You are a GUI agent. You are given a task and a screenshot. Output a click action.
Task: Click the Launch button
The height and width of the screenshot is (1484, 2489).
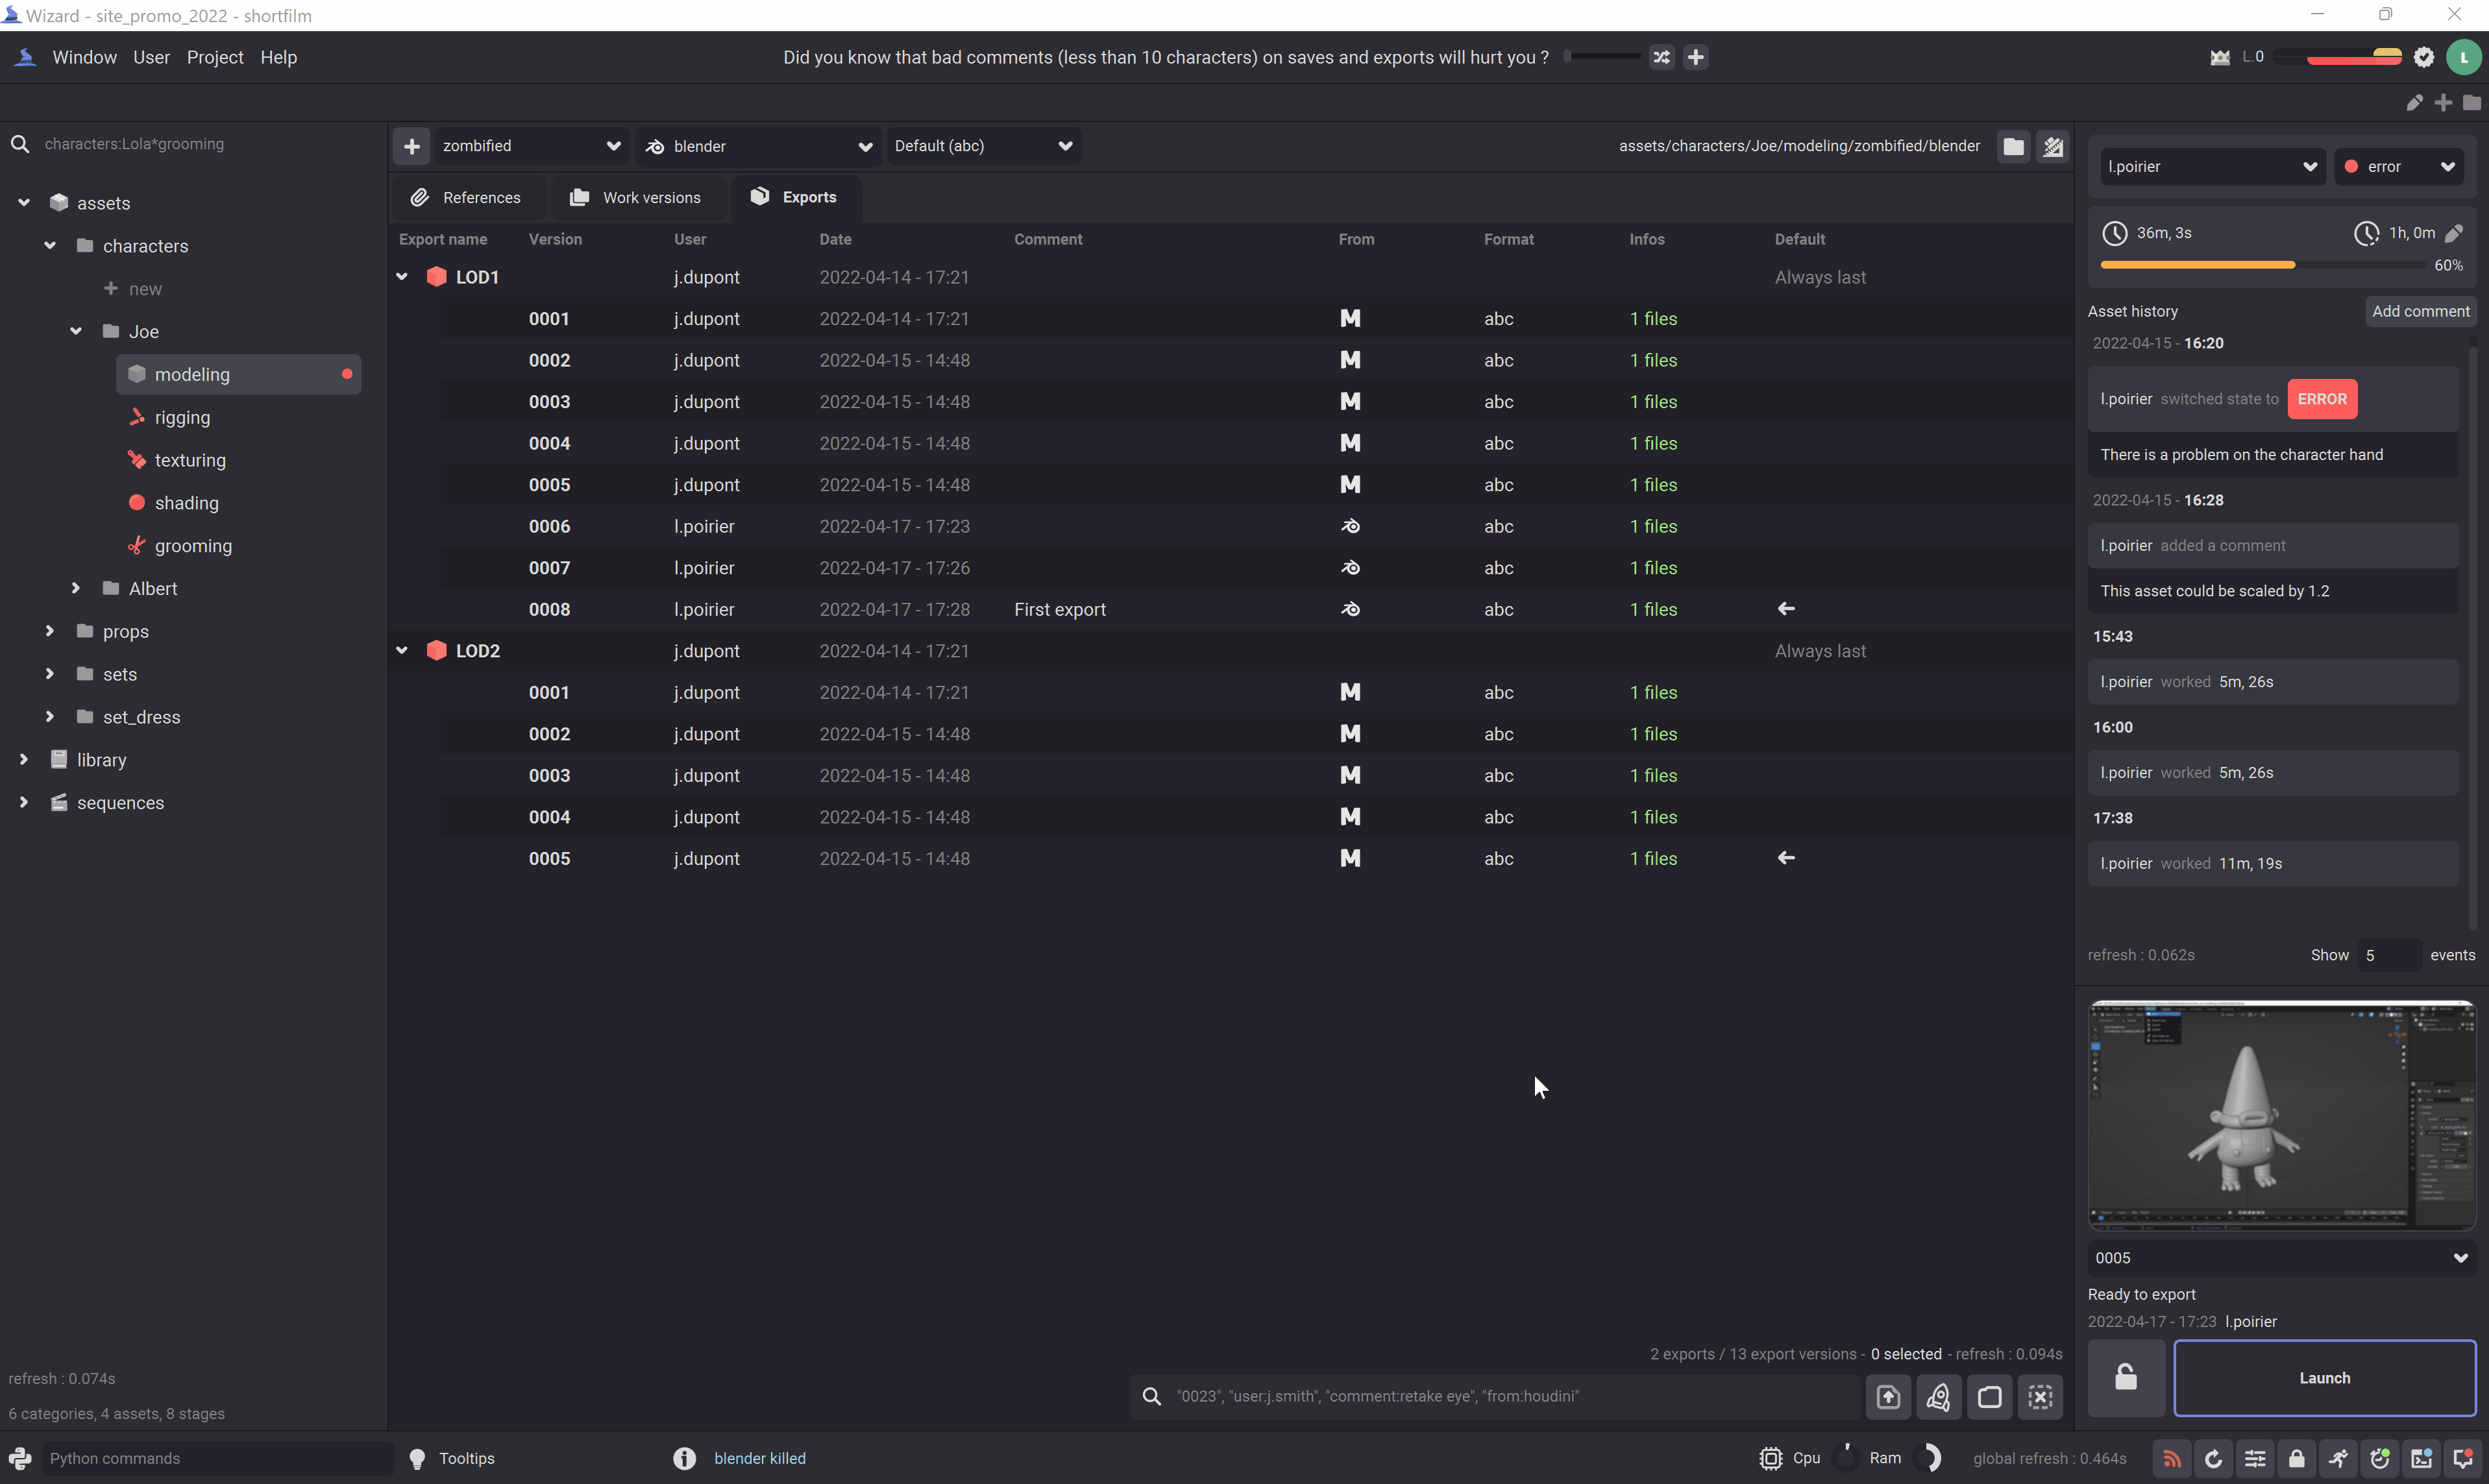click(2325, 1378)
